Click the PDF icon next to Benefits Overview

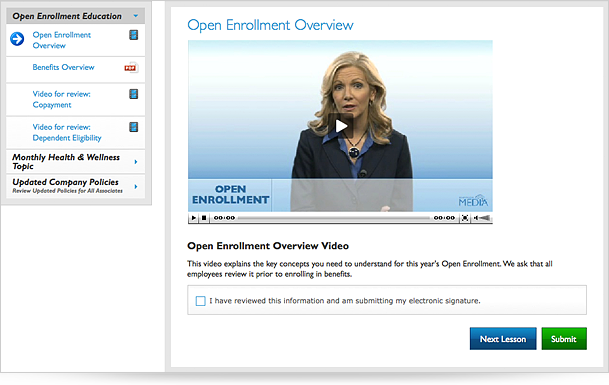[130, 68]
